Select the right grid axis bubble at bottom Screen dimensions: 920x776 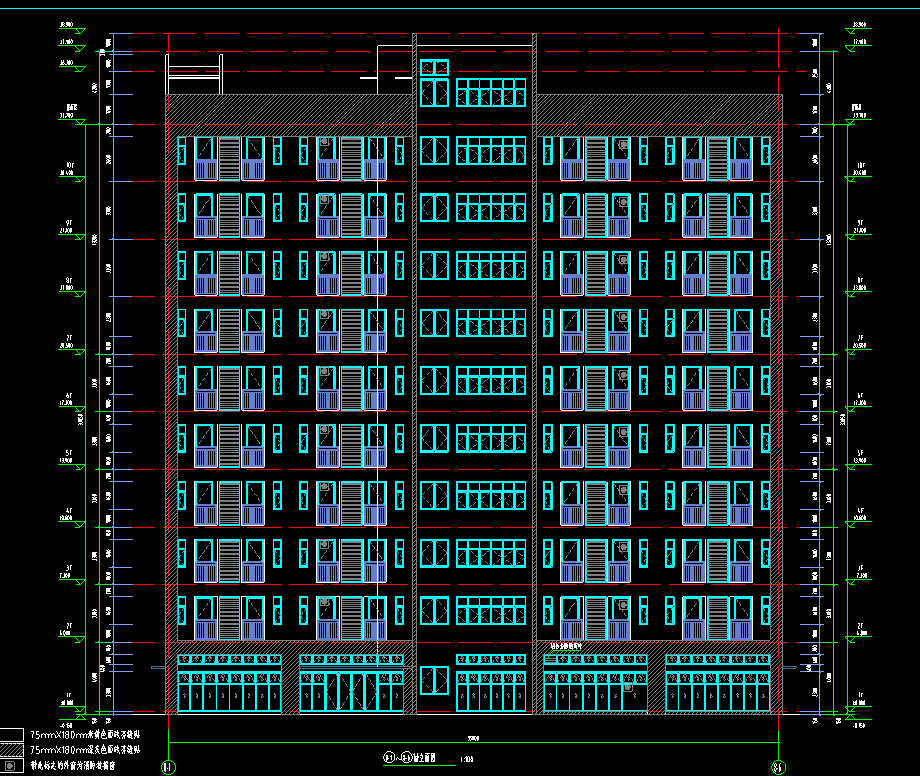pyautogui.click(x=778, y=768)
